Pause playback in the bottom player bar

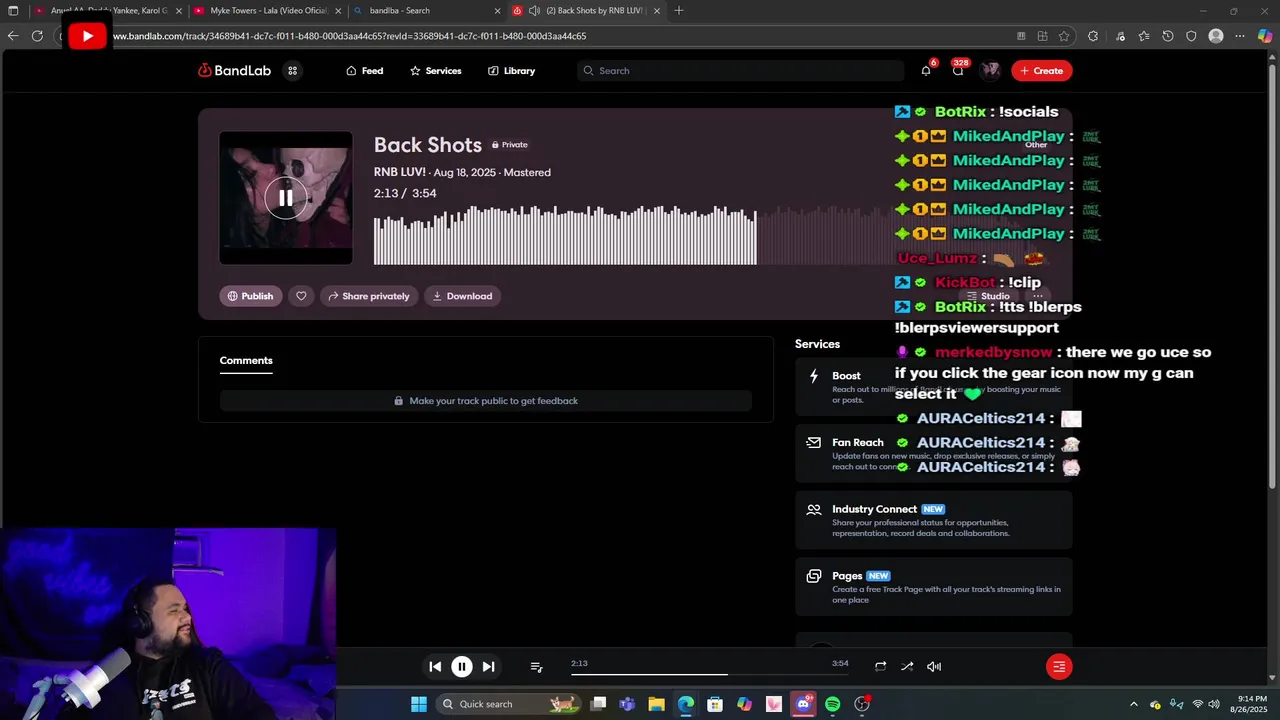click(462, 667)
